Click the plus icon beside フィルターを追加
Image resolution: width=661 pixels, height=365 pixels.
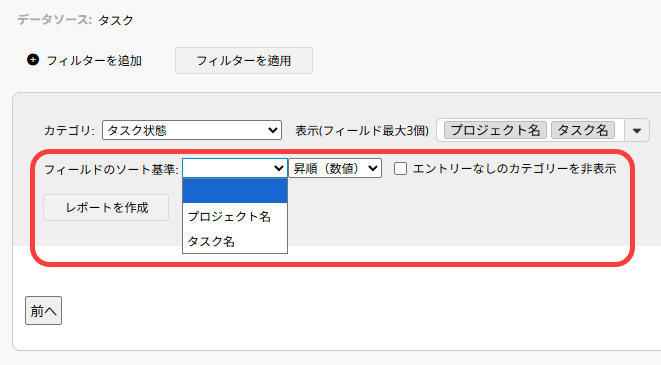point(33,60)
